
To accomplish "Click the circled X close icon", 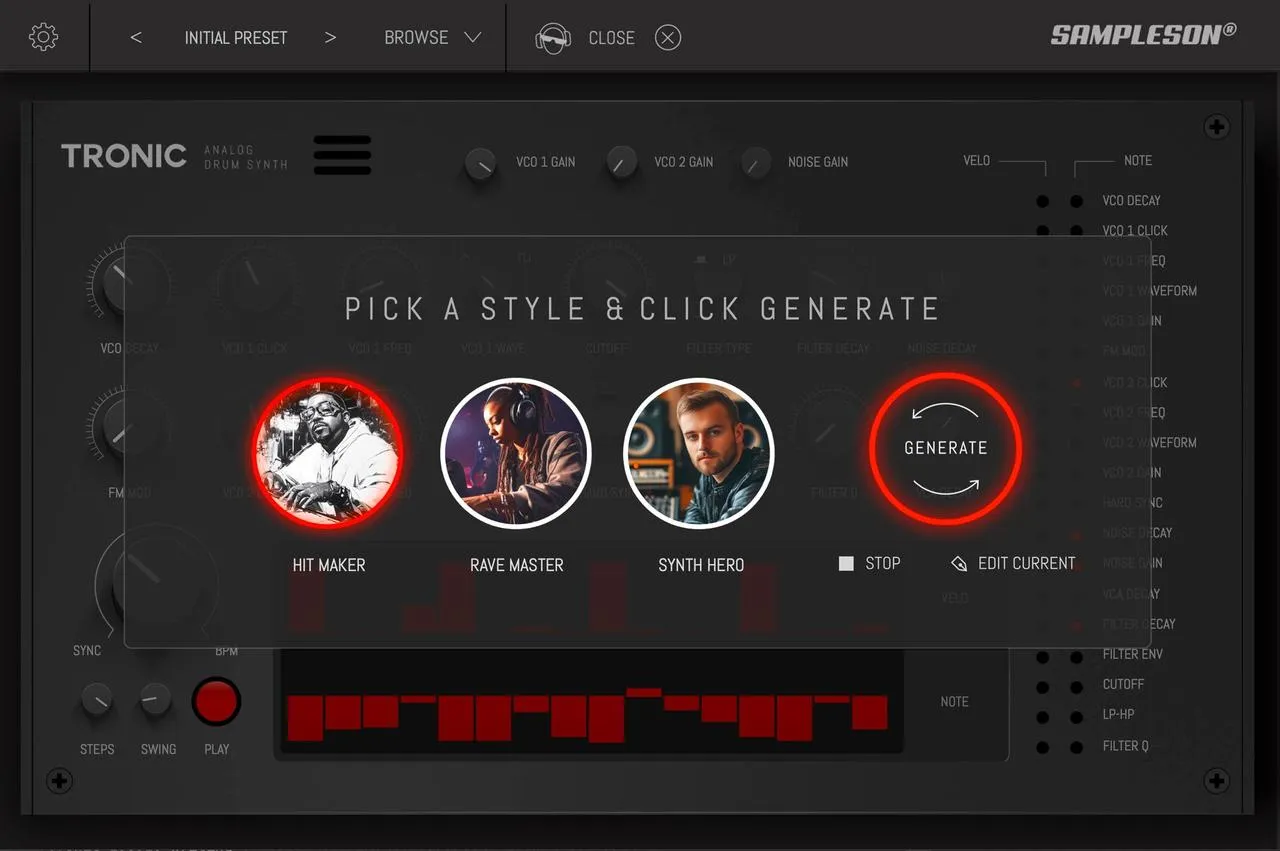I will (668, 38).
